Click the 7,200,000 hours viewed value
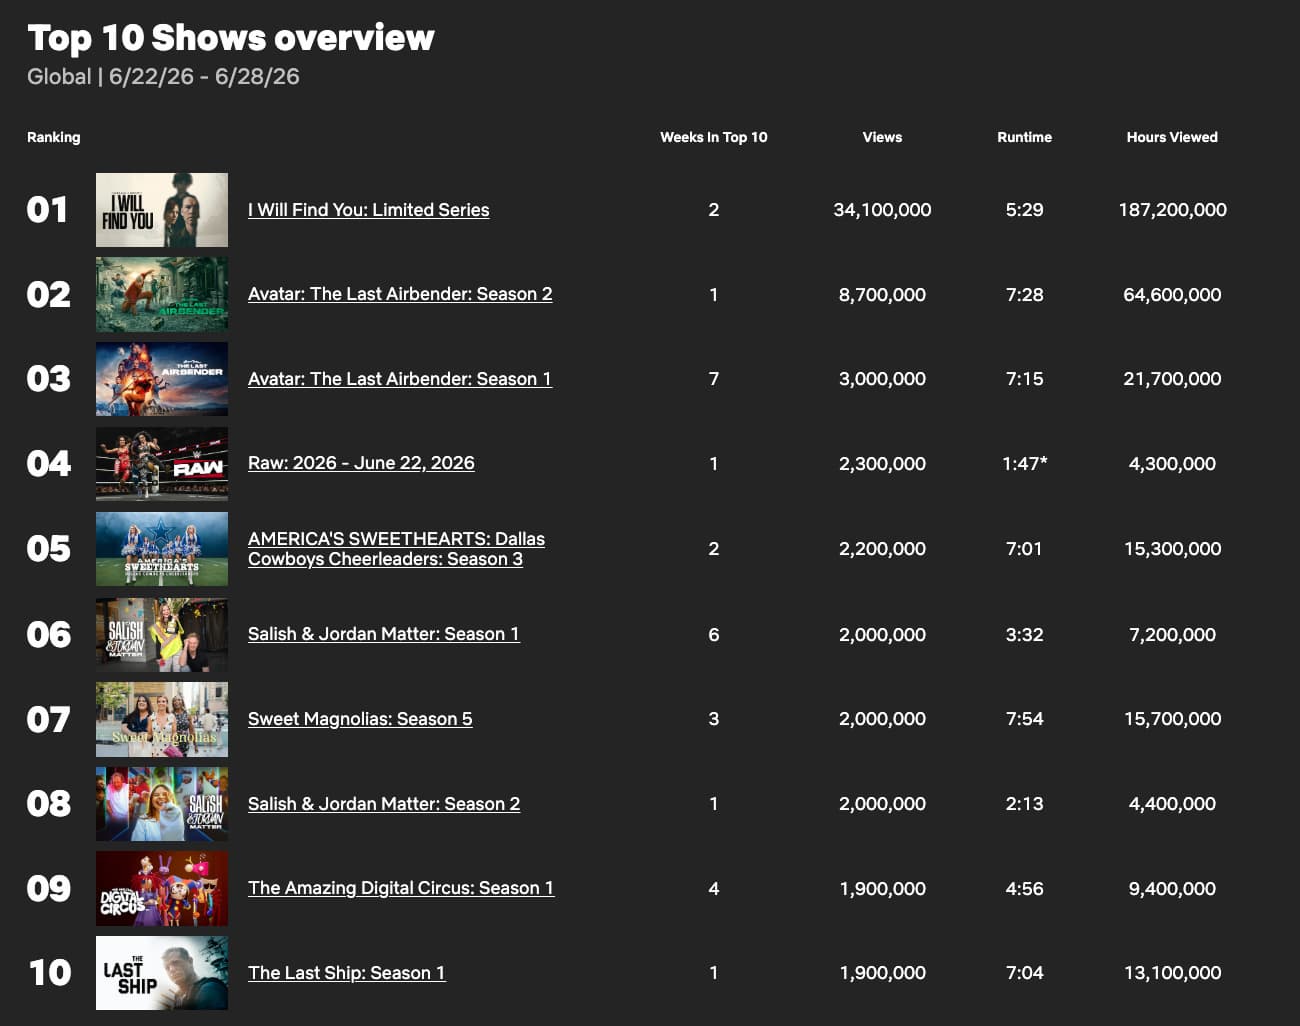 [1172, 635]
